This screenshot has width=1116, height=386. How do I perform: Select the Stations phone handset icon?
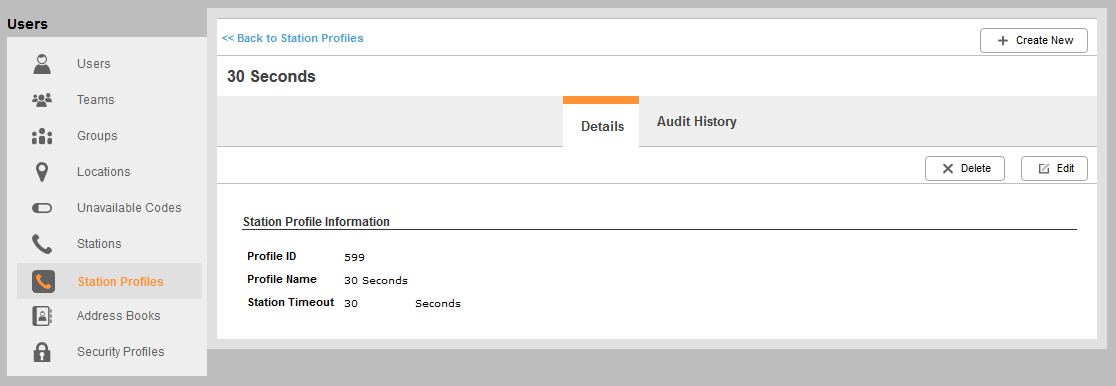[x=43, y=244]
